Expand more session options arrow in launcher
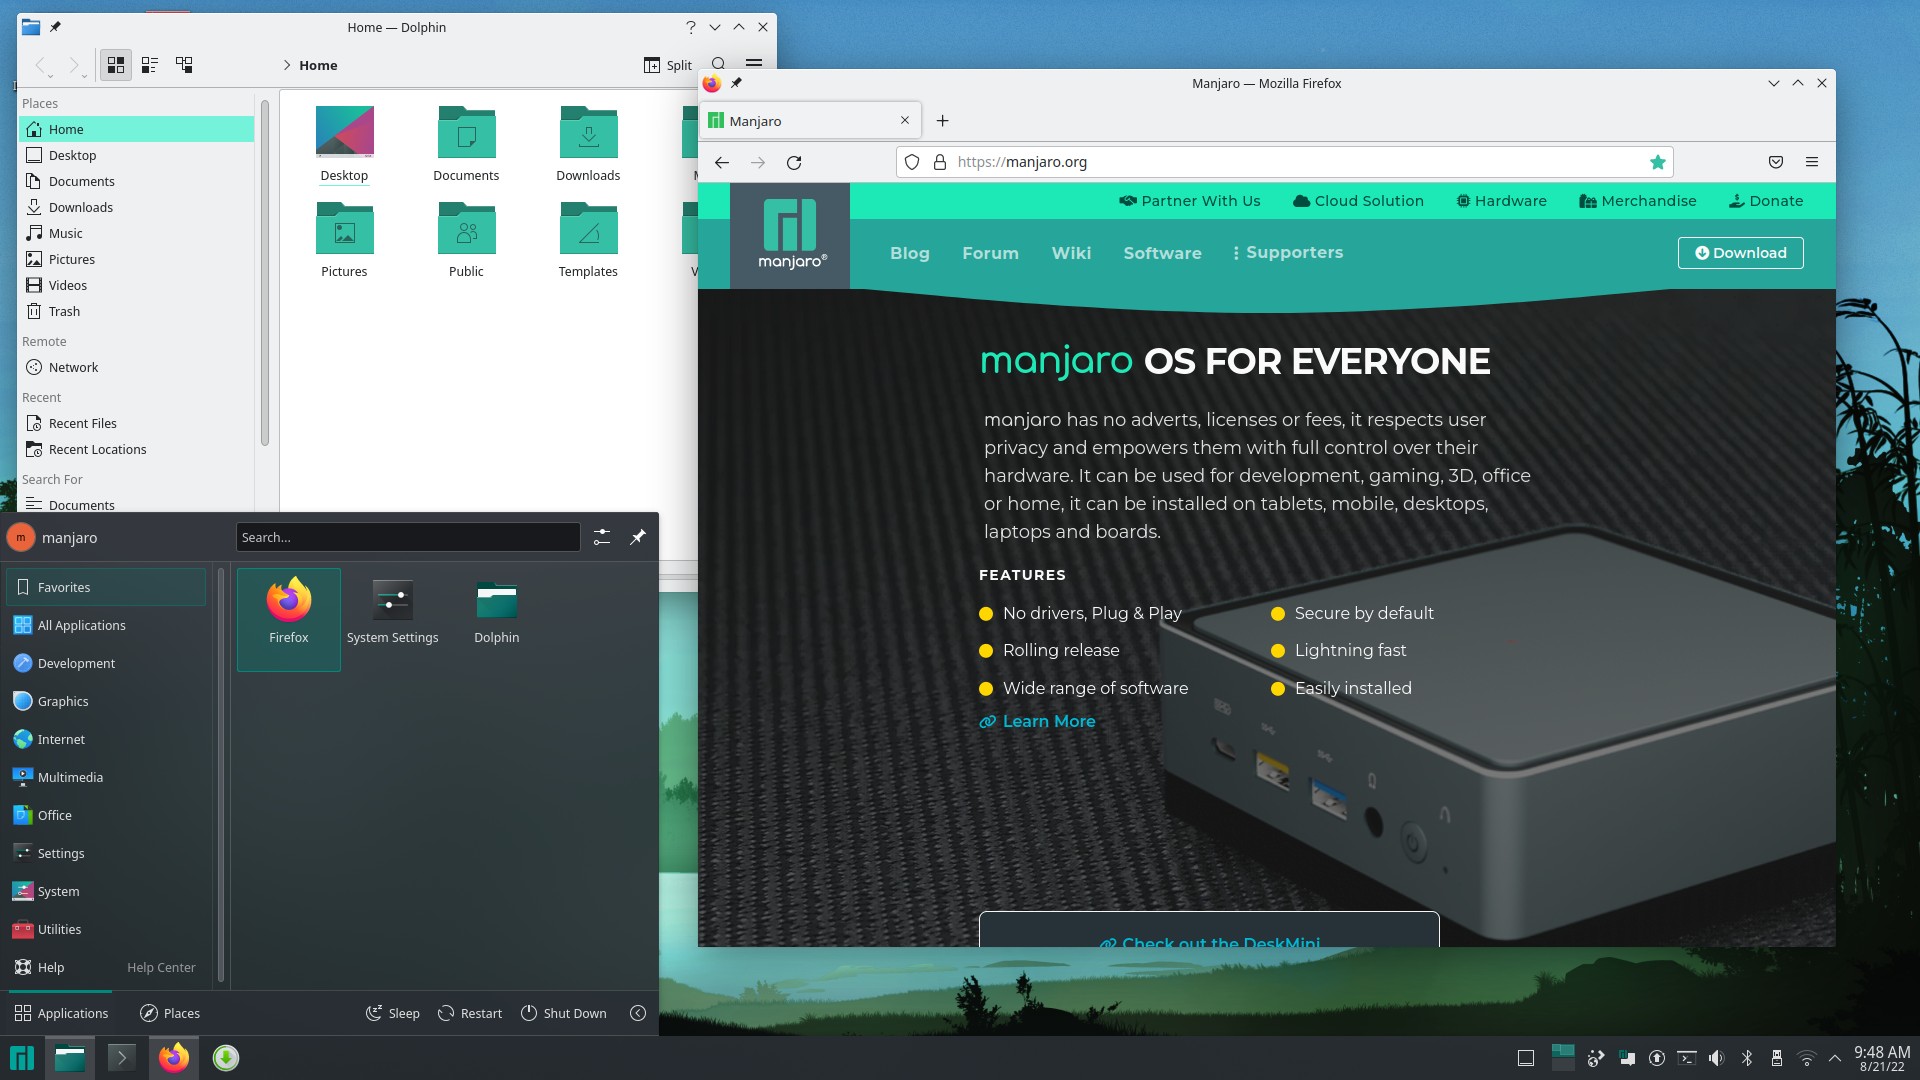Screen dimensions: 1920x1080 tap(638, 1013)
